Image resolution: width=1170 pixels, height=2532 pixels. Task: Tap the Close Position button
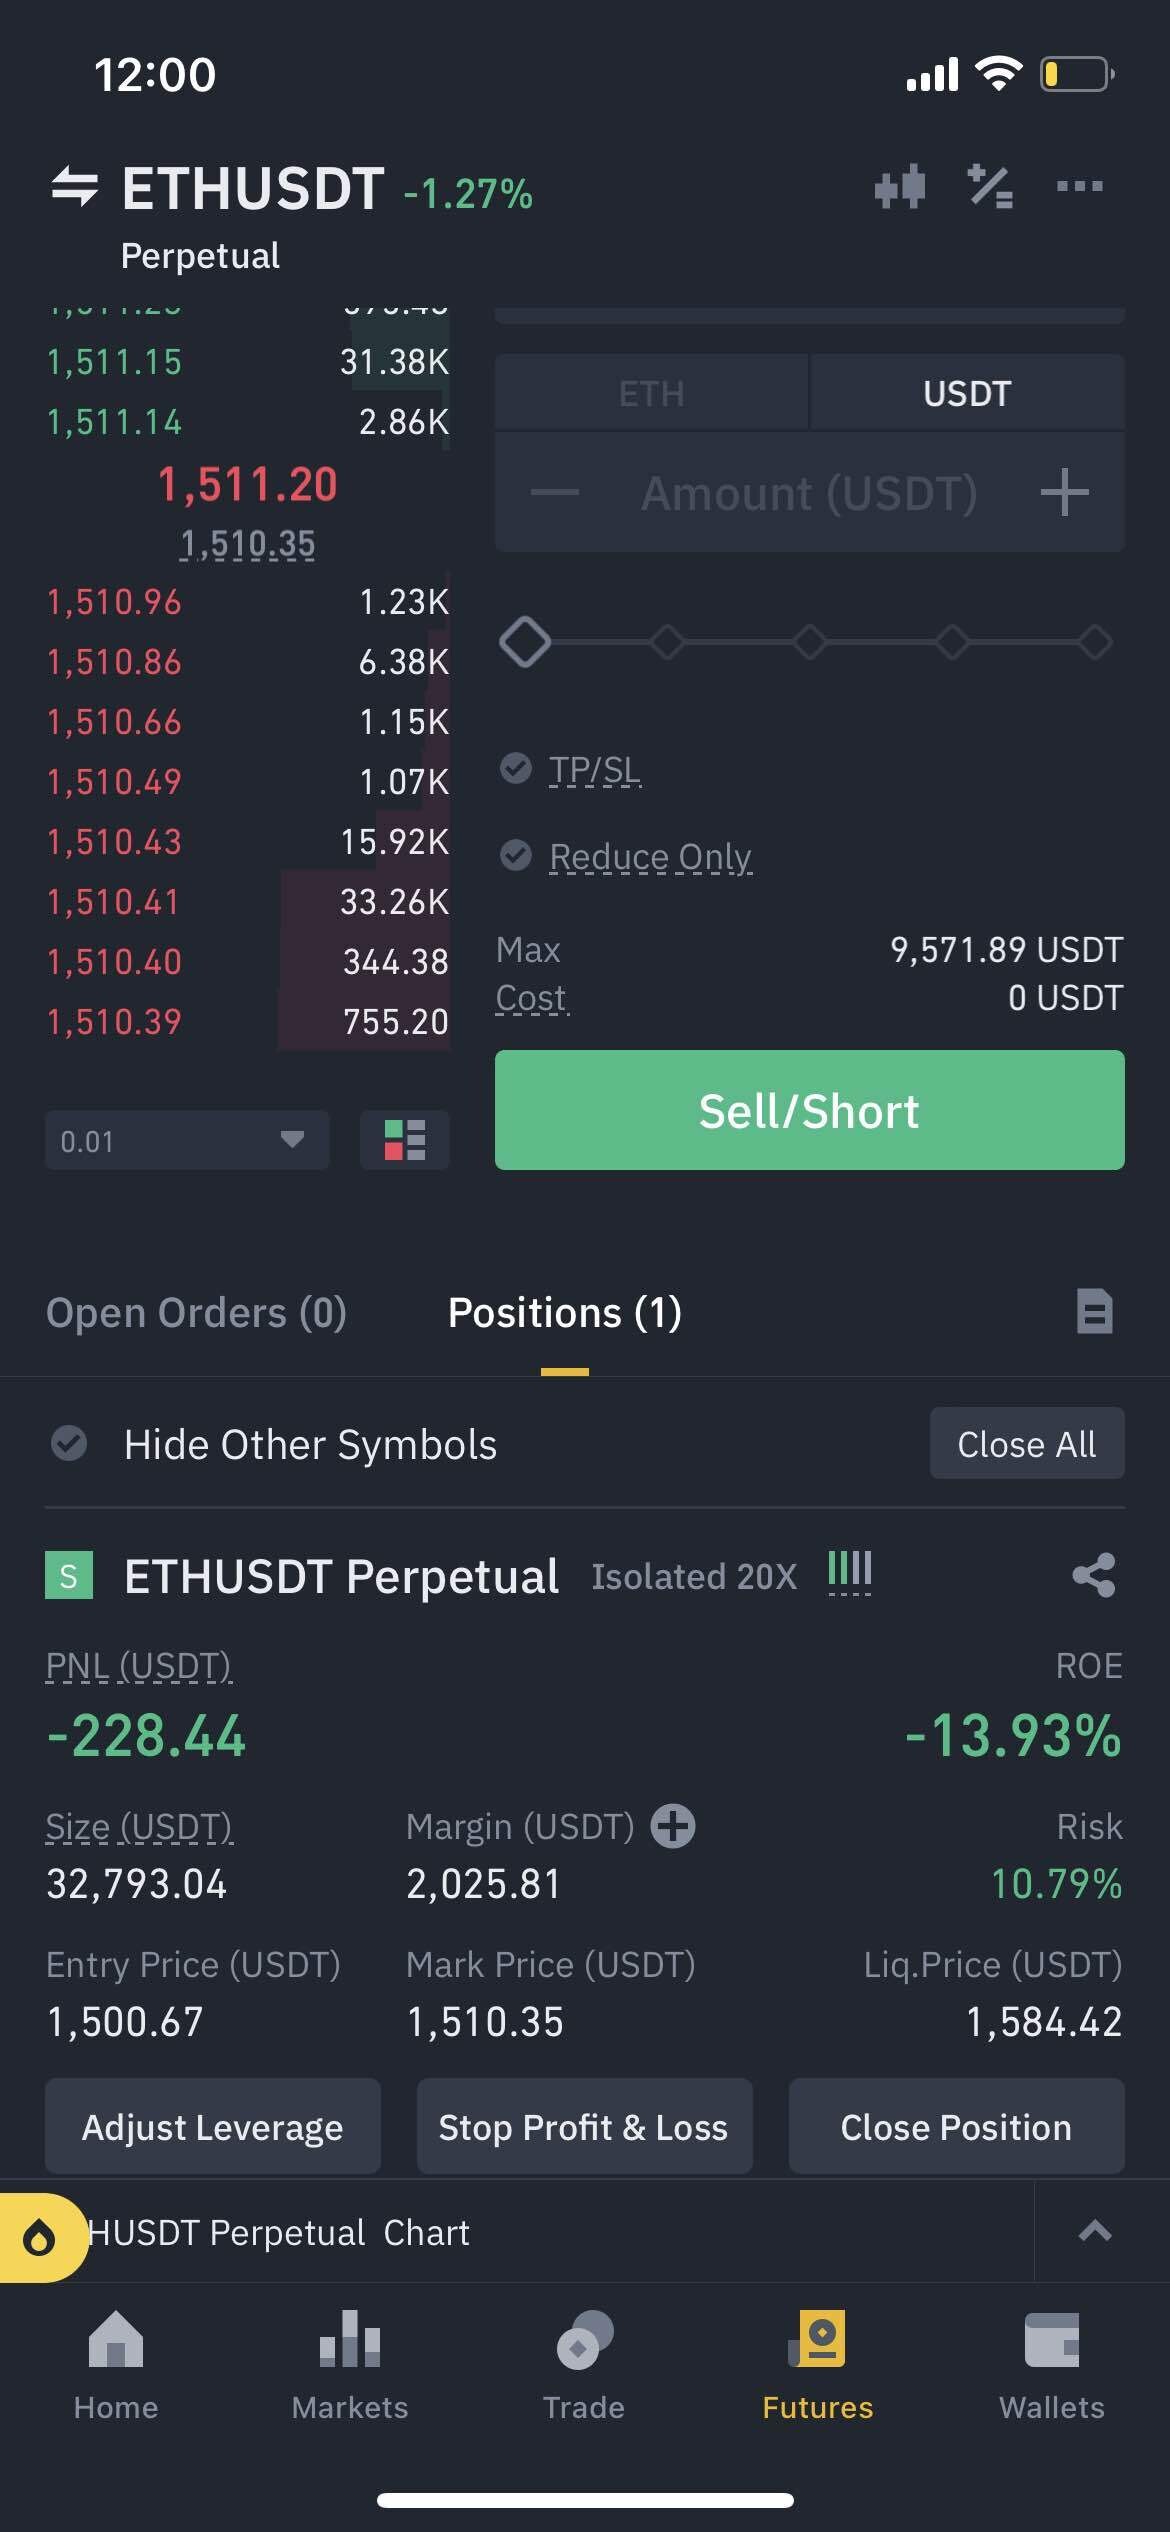[x=956, y=2127]
